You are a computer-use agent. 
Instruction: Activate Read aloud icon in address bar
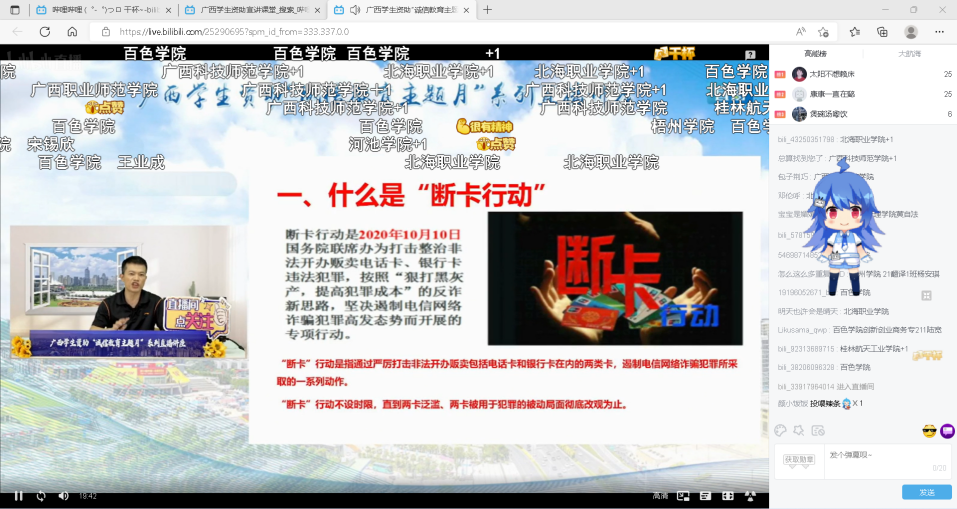(x=801, y=32)
